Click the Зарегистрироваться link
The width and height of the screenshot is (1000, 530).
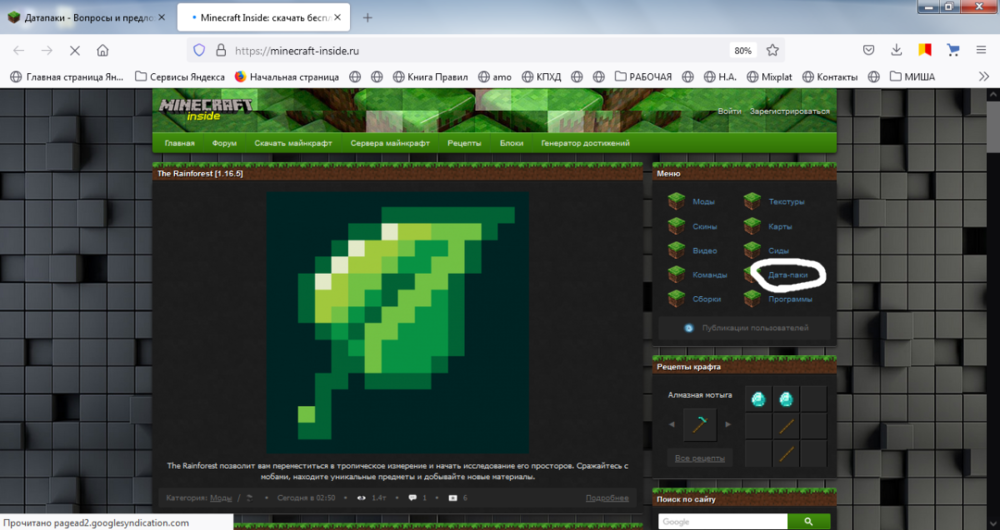tap(790, 111)
